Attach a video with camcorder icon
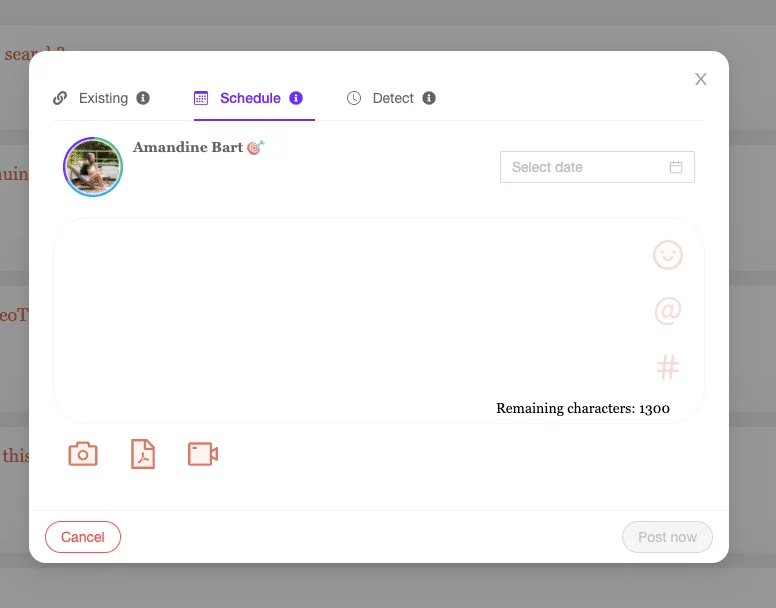776x608 pixels. [203, 454]
